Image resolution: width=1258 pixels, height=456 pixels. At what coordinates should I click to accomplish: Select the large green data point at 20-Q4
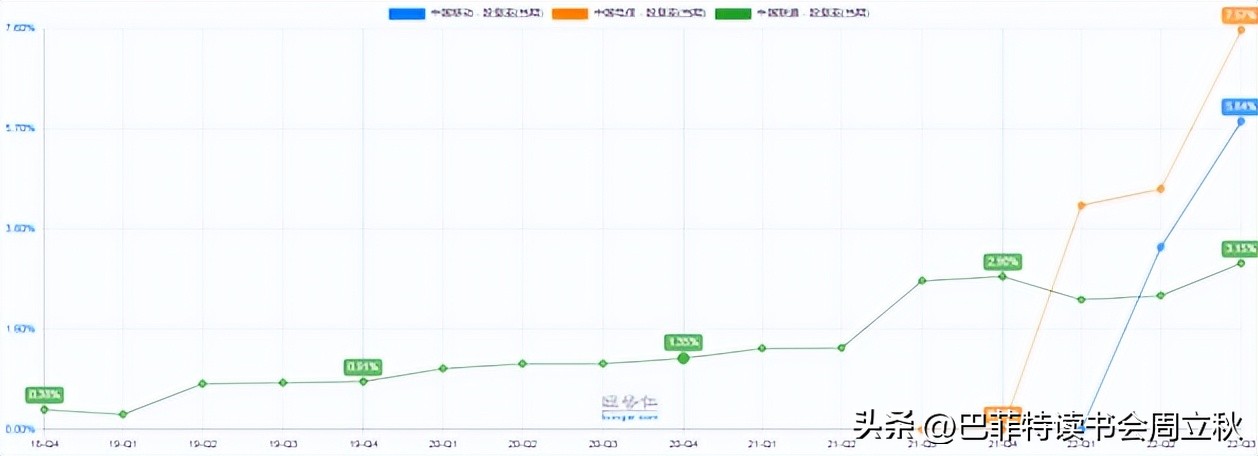pos(683,358)
